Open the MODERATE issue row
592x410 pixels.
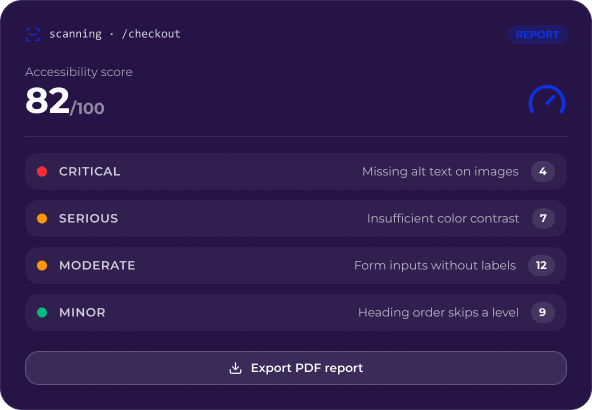click(x=296, y=265)
